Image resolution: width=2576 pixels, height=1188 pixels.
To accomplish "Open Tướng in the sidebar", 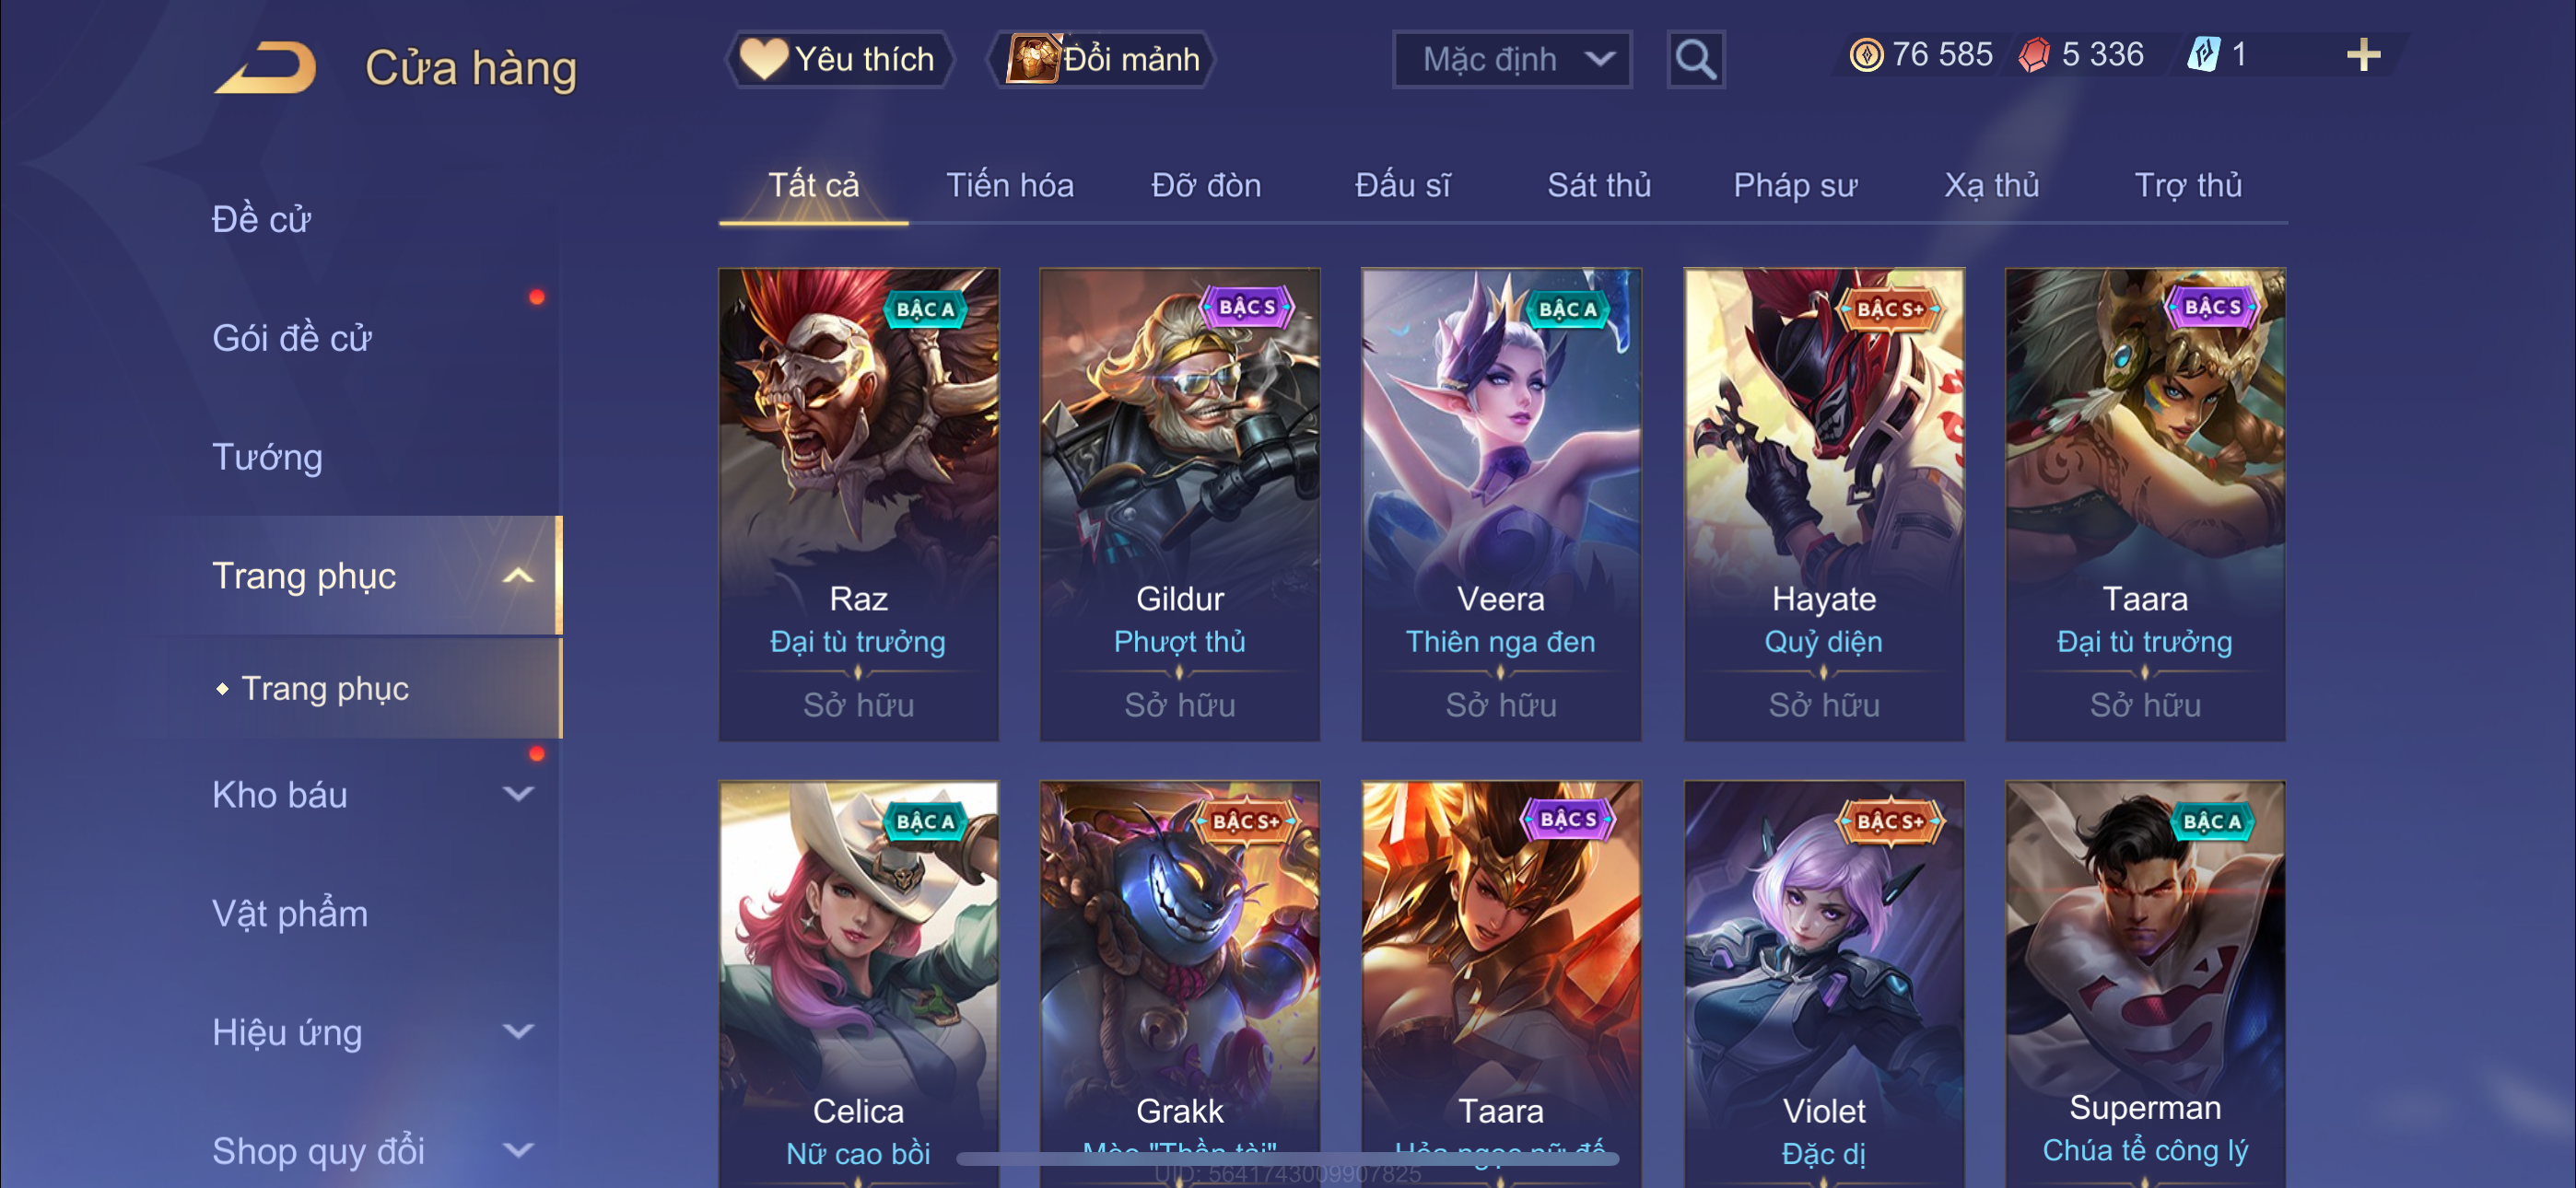I will (x=267, y=457).
